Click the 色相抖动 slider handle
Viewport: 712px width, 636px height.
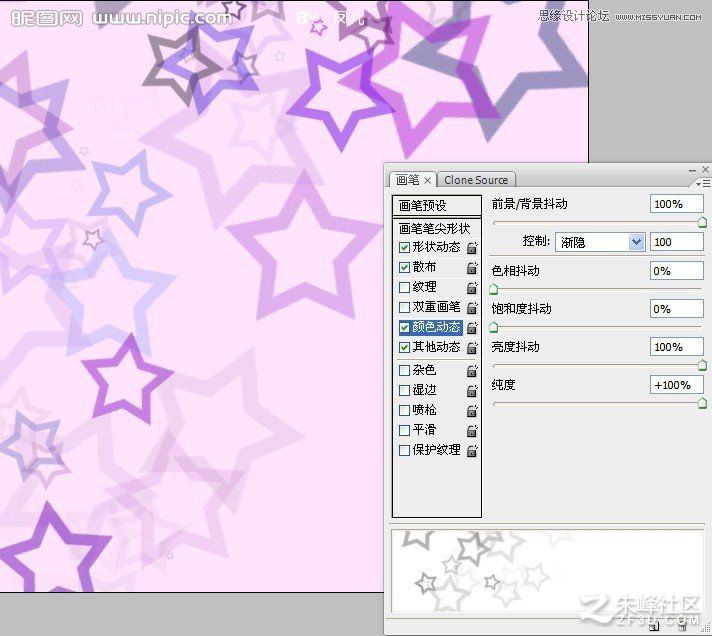[x=494, y=289]
